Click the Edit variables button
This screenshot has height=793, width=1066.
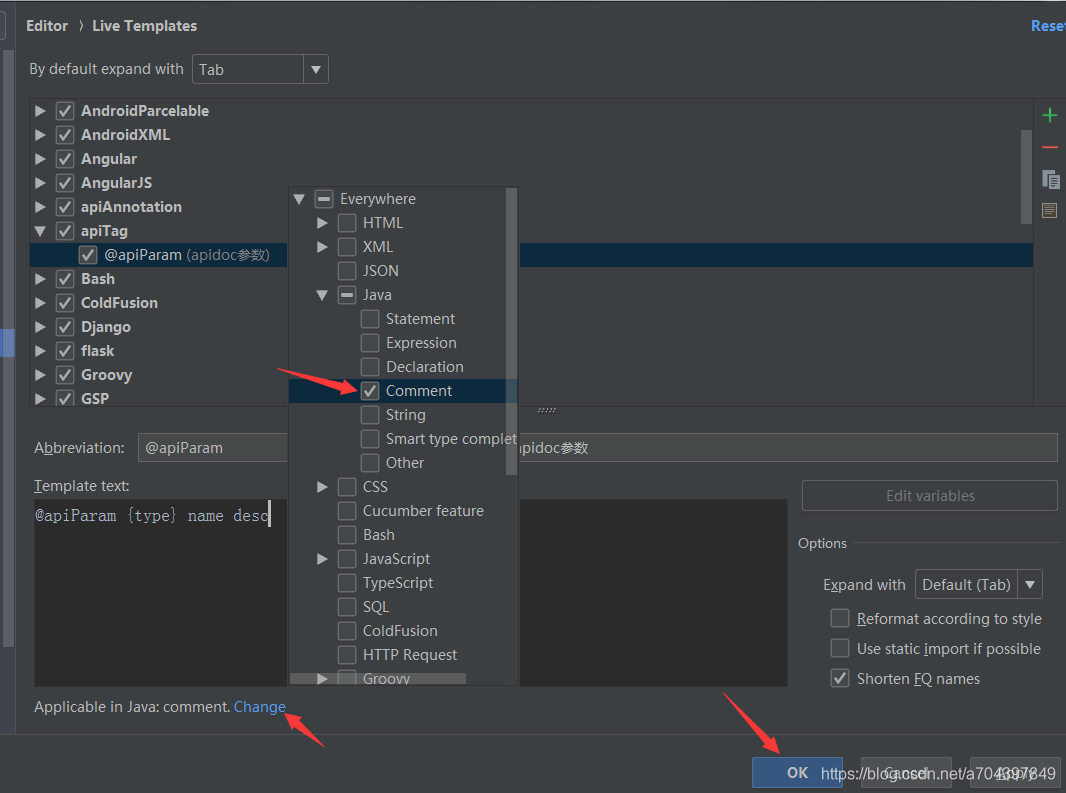pyautogui.click(x=929, y=496)
